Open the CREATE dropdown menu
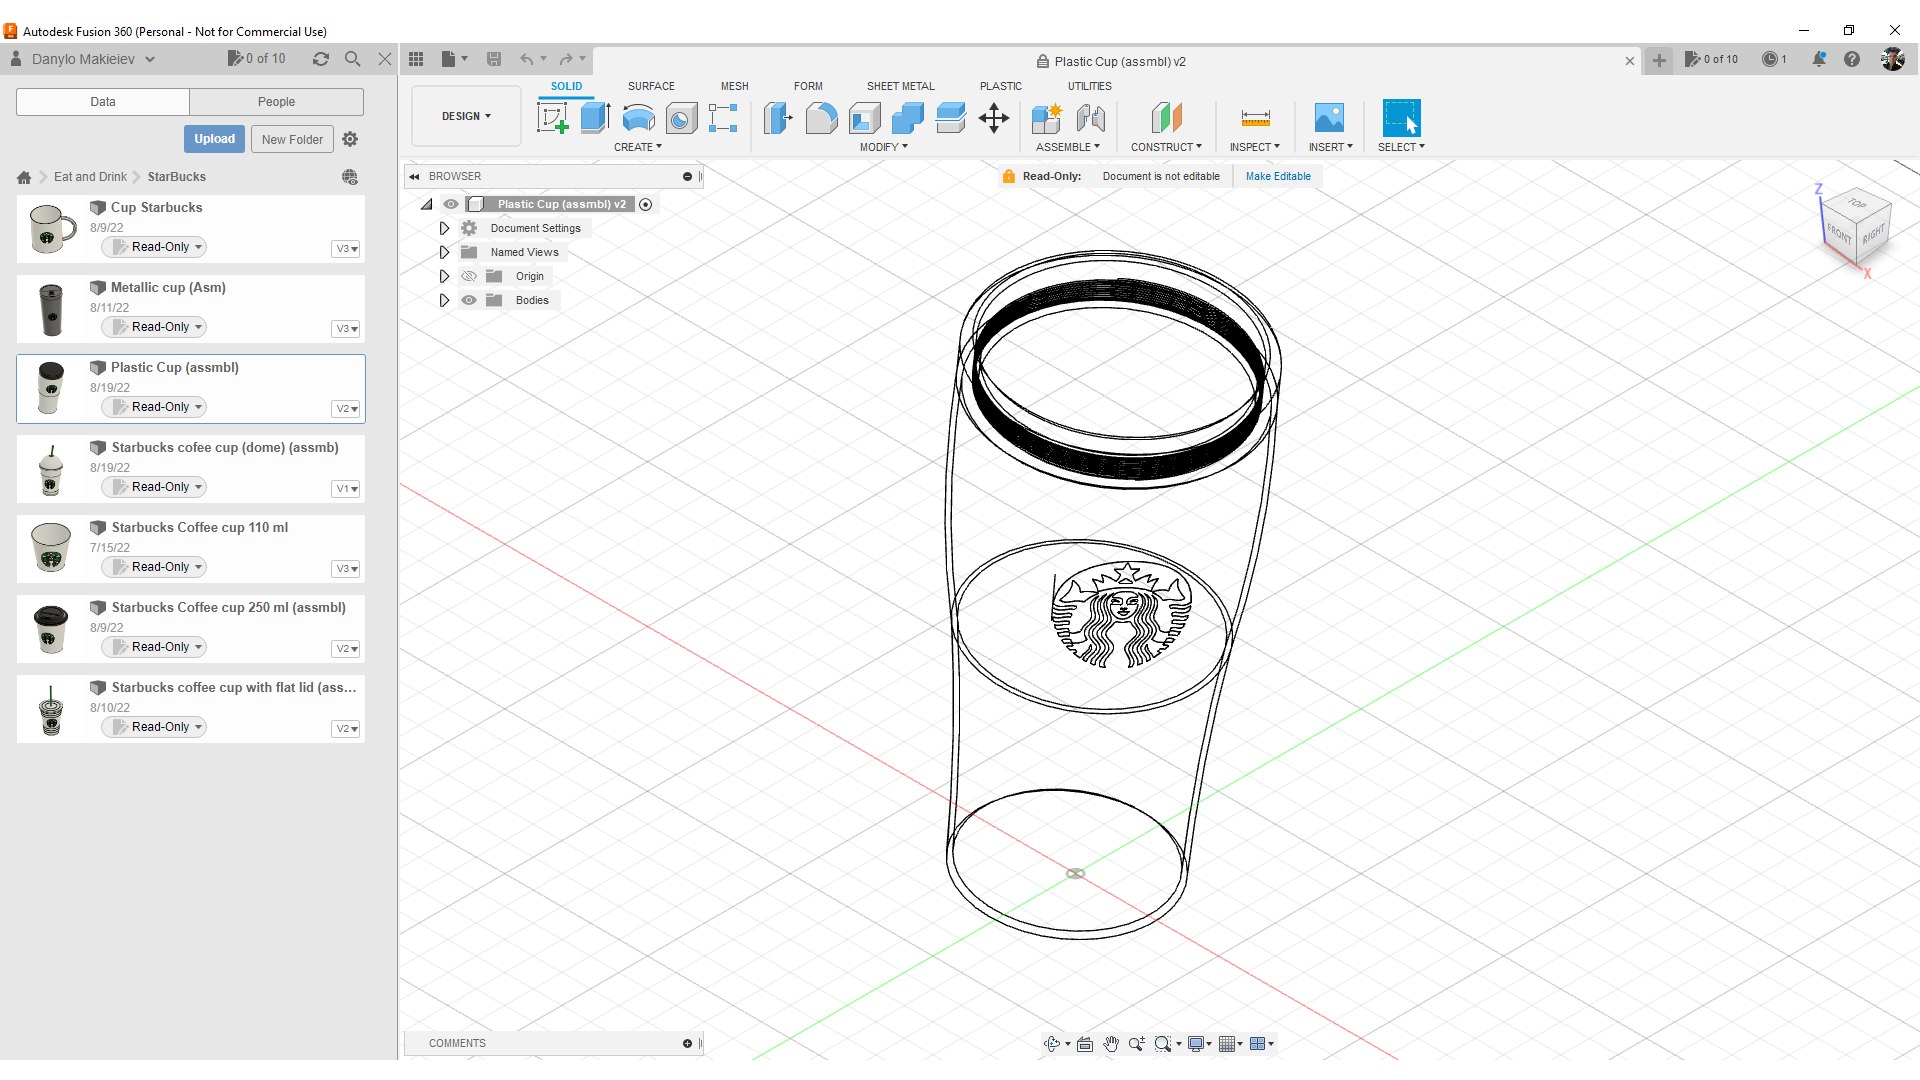The height and width of the screenshot is (1080, 1920). click(x=638, y=147)
